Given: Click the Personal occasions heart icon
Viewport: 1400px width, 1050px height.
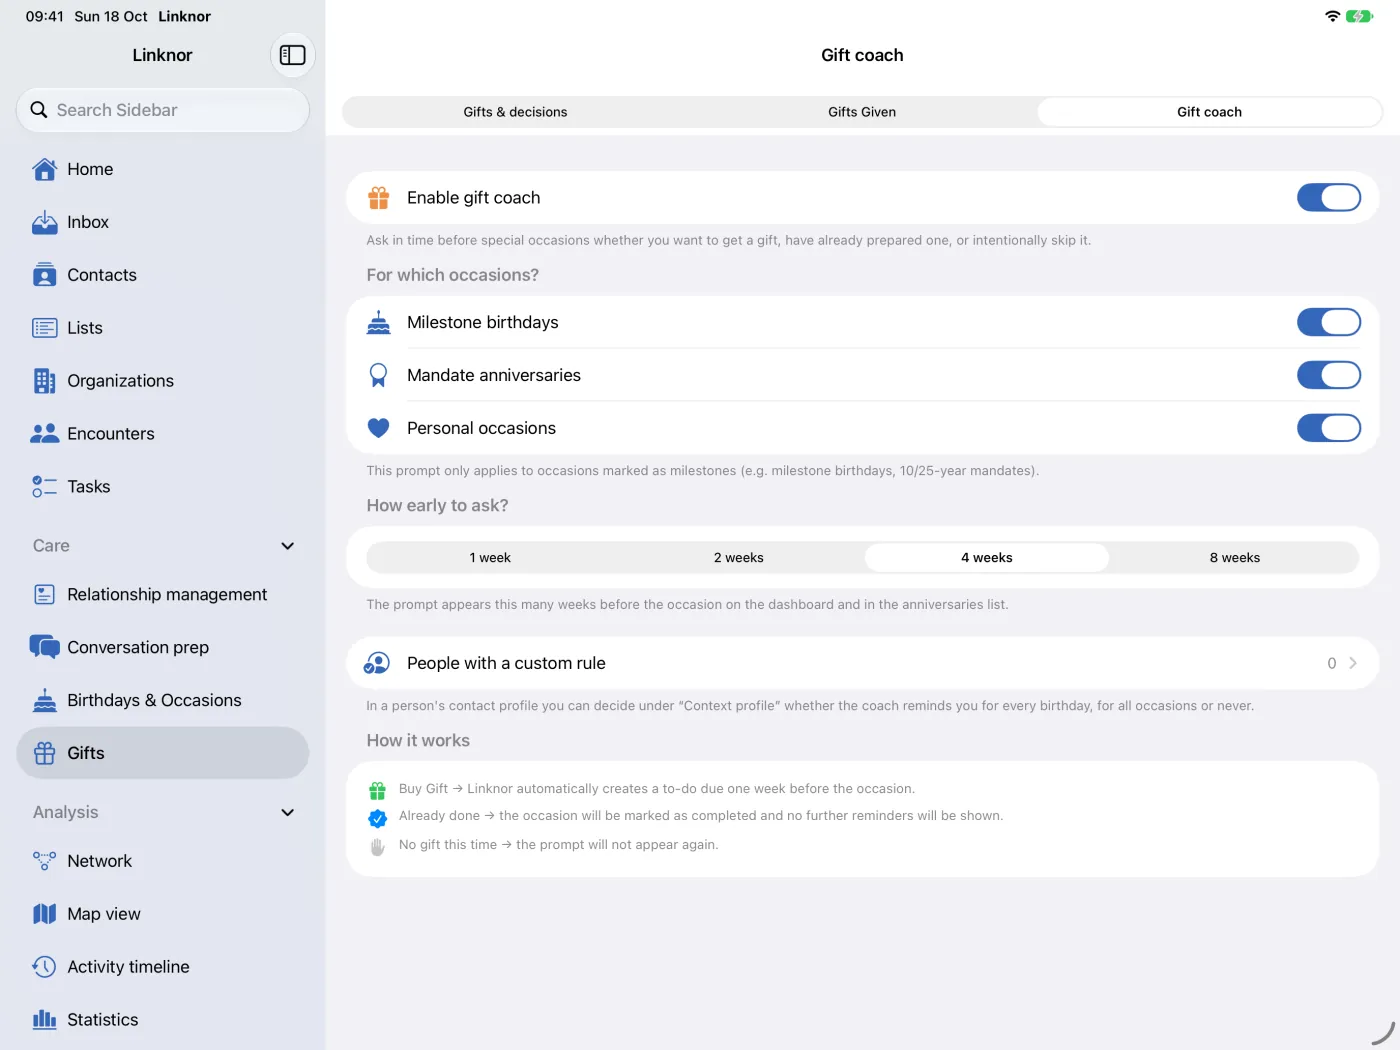Looking at the screenshot, I should (x=378, y=428).
